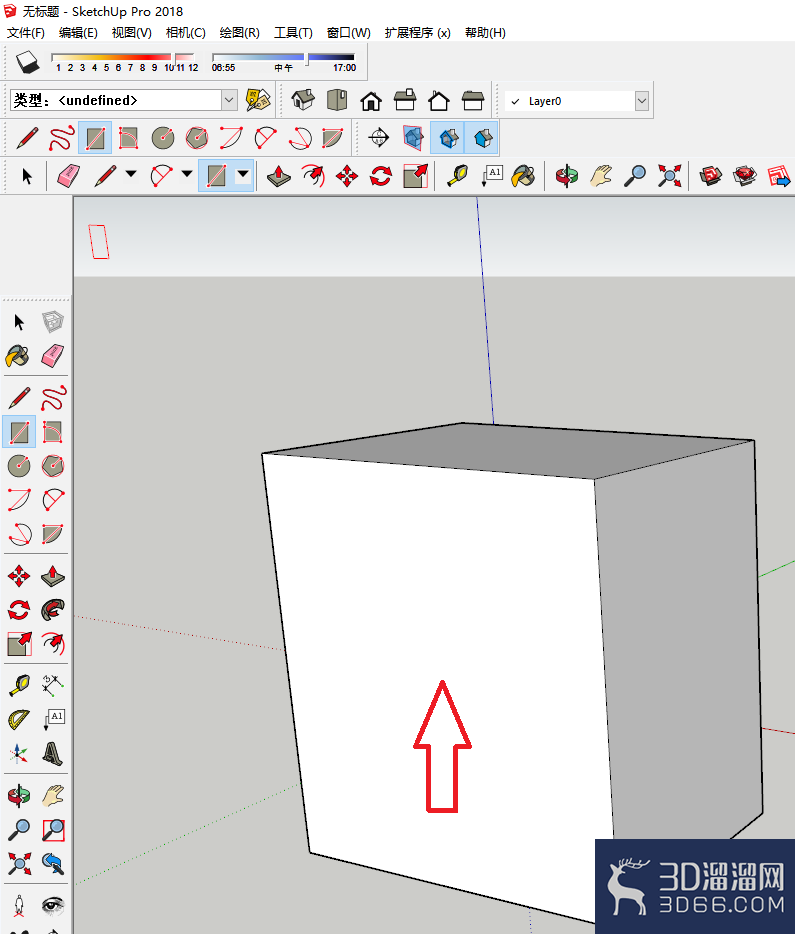Open the 绘图(R) menu
Image resolution: width=795 pixels, height=934 pixels.
coord(239,33)
